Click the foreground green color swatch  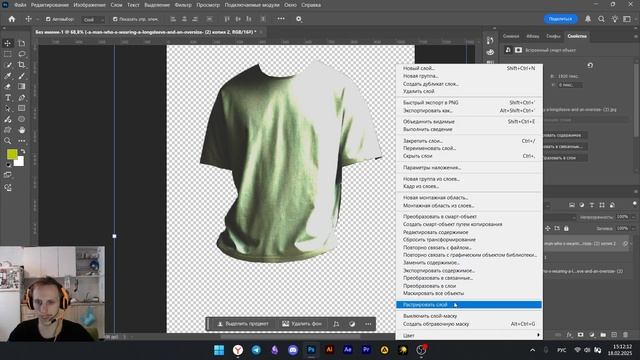[x=12, y=154]
